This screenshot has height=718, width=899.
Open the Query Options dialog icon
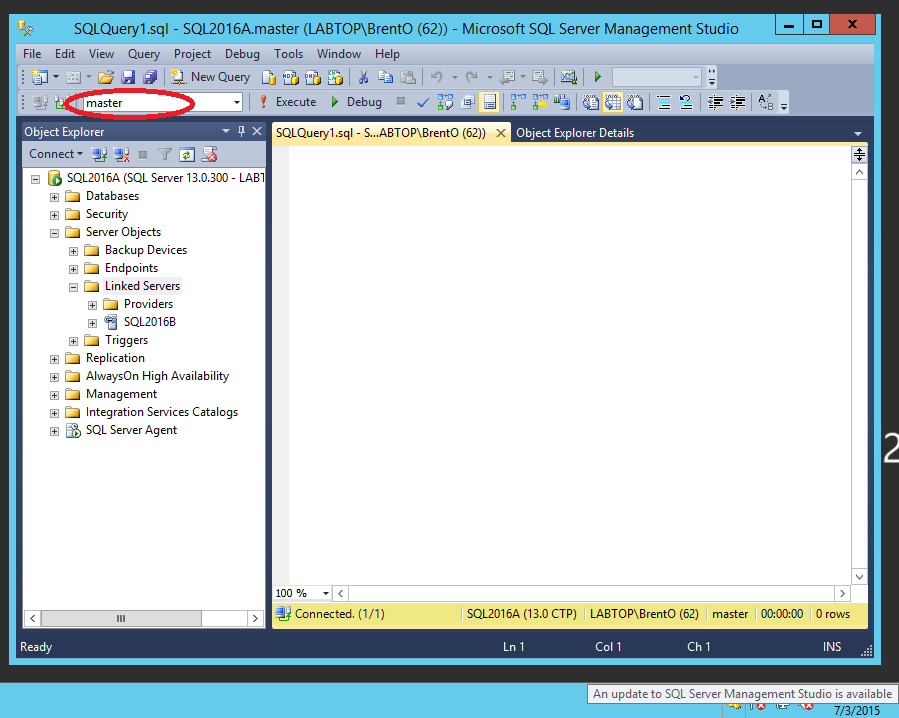click(468, 103)
